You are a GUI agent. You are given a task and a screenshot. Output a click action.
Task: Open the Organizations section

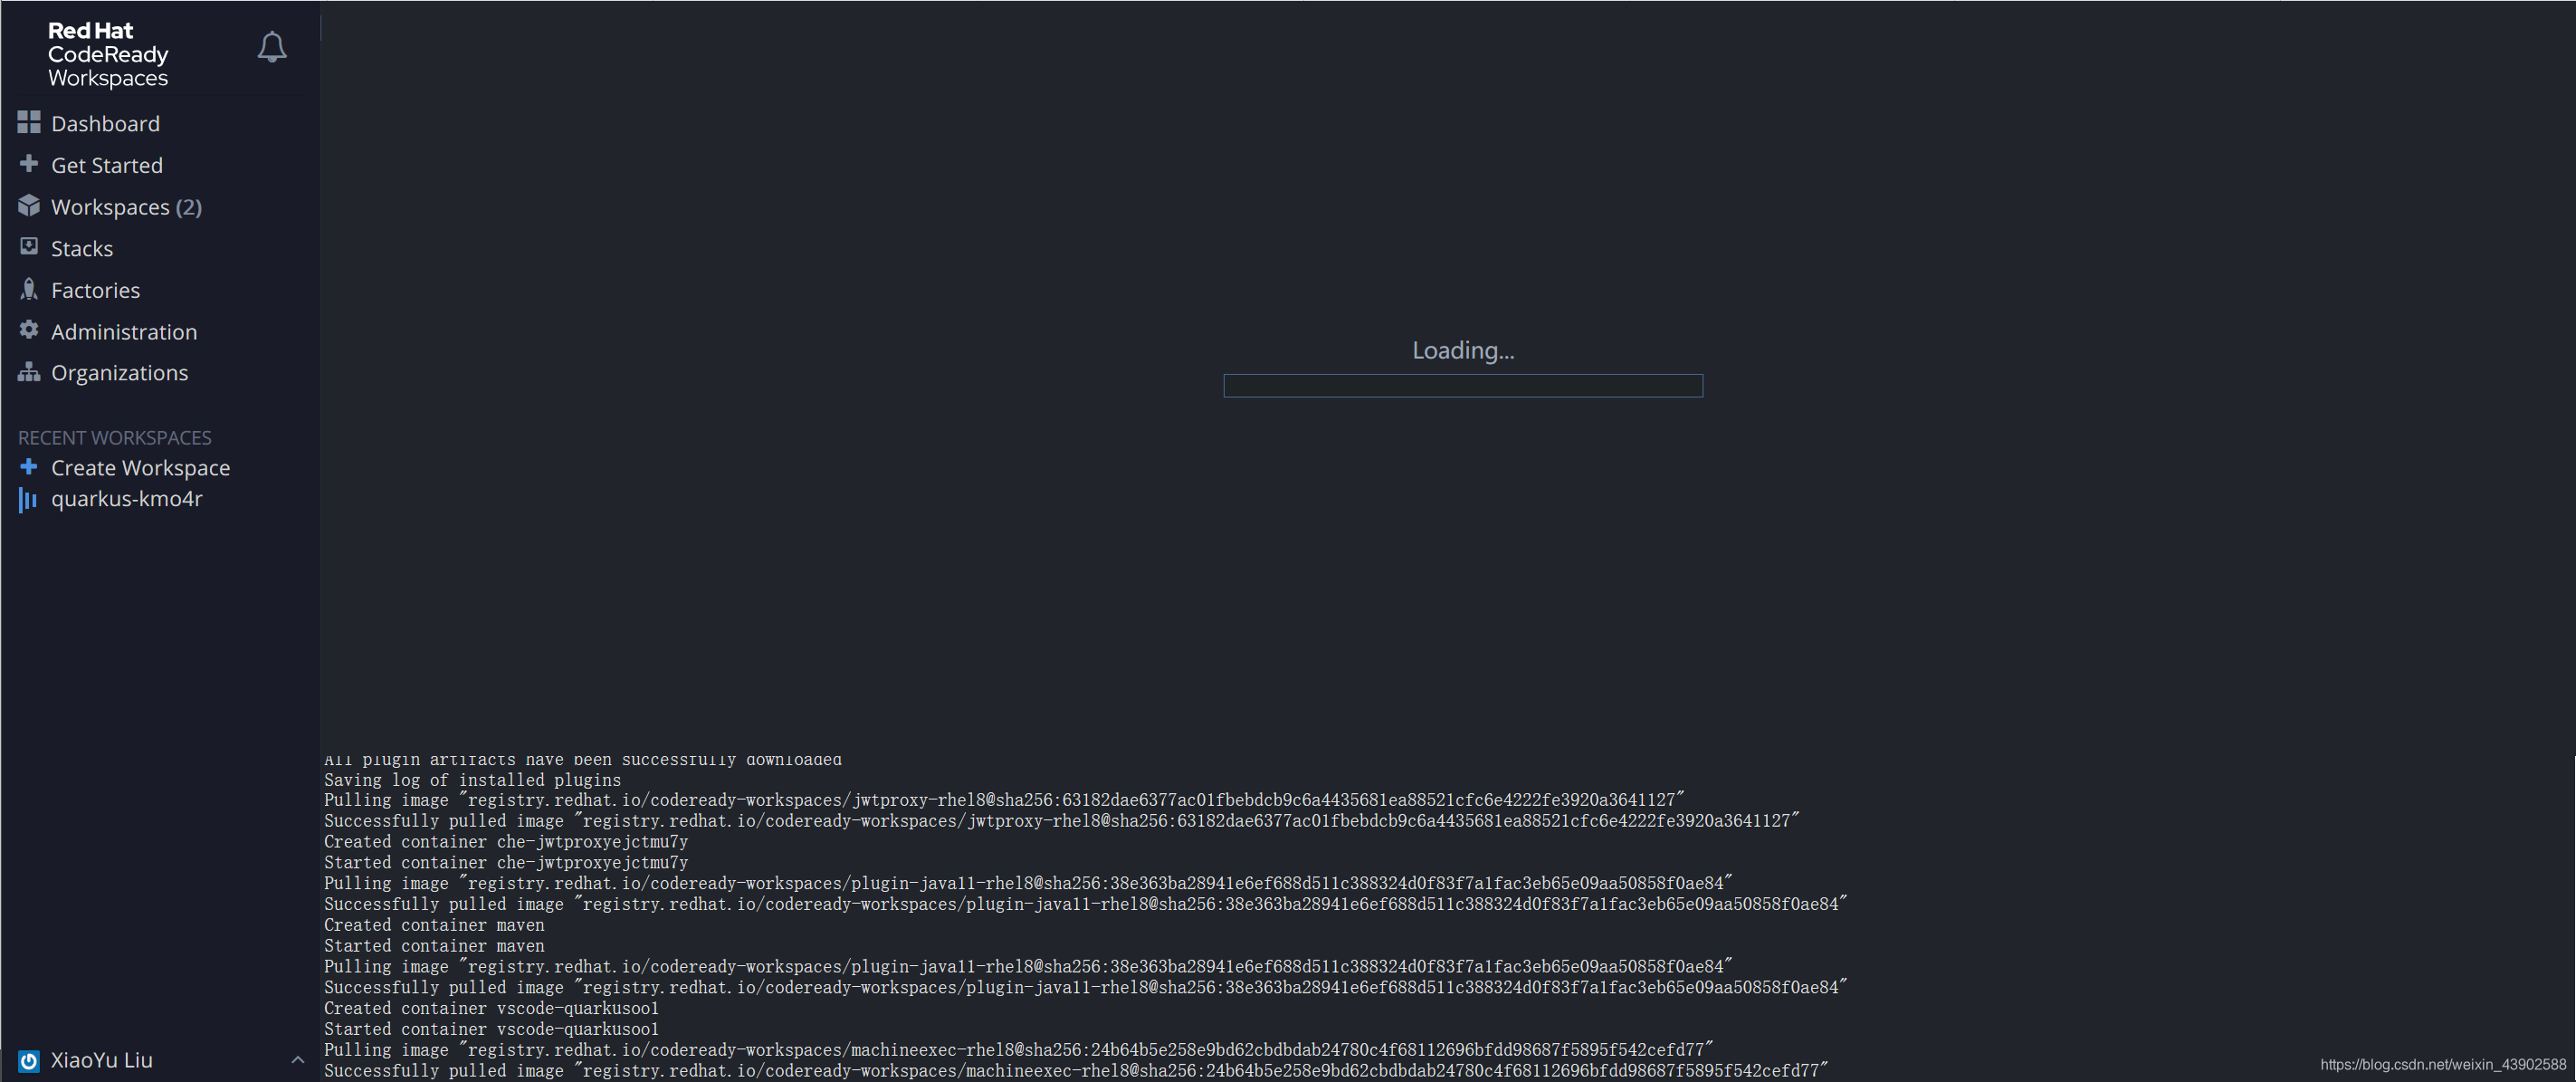tap(119, 373)
